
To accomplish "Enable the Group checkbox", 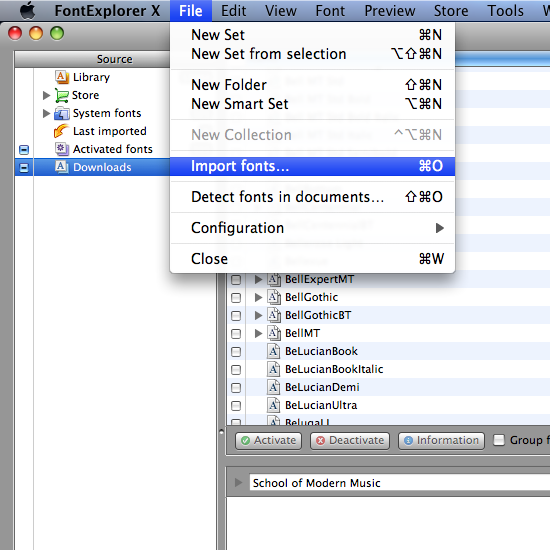I will [x=498, y=440].
